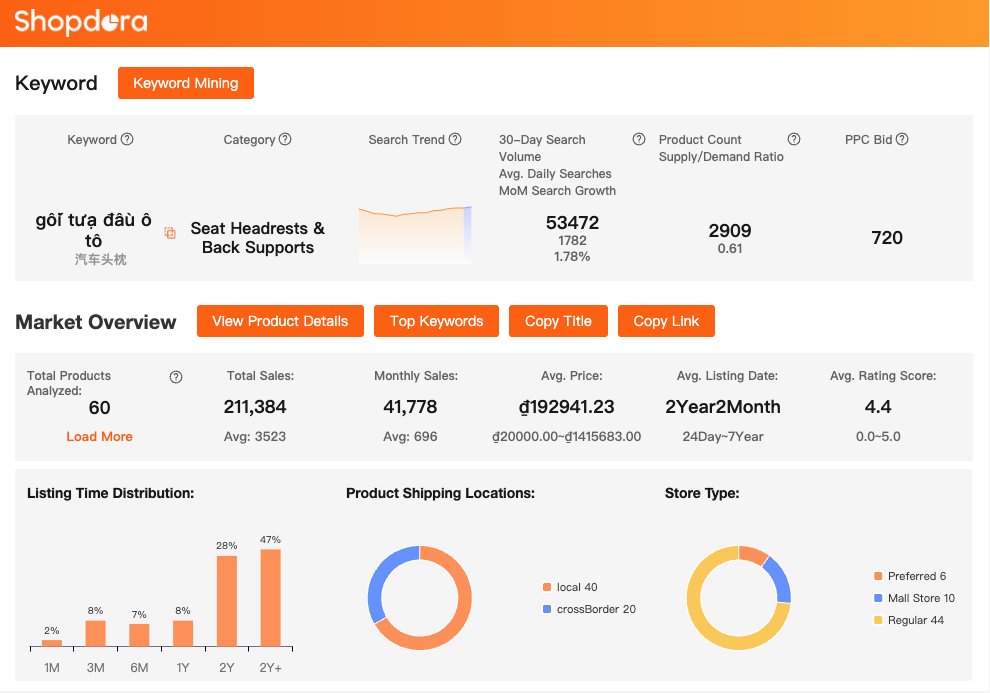Click the Keyword column help icon
The height and width of the screenshot is (693, 990).
[x=127, y=140]
